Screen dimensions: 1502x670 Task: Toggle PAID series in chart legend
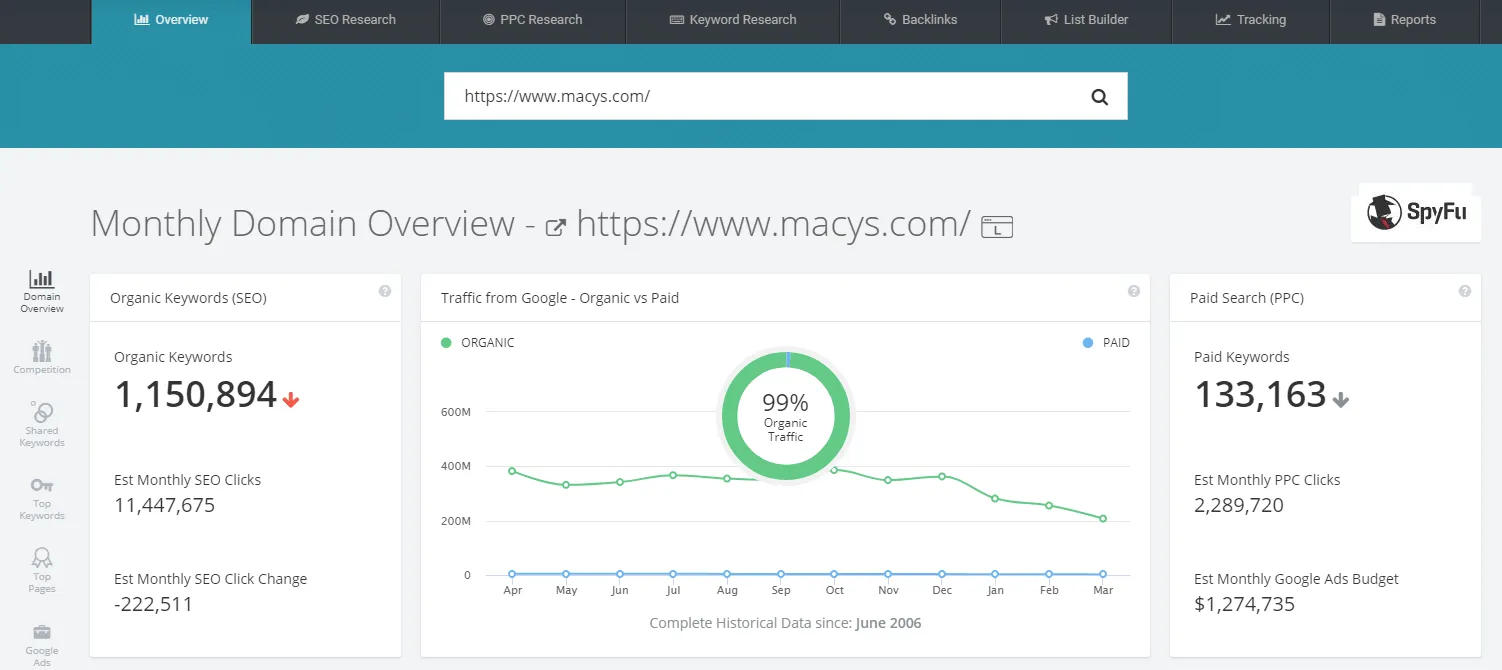click(x=1106, y=343)
